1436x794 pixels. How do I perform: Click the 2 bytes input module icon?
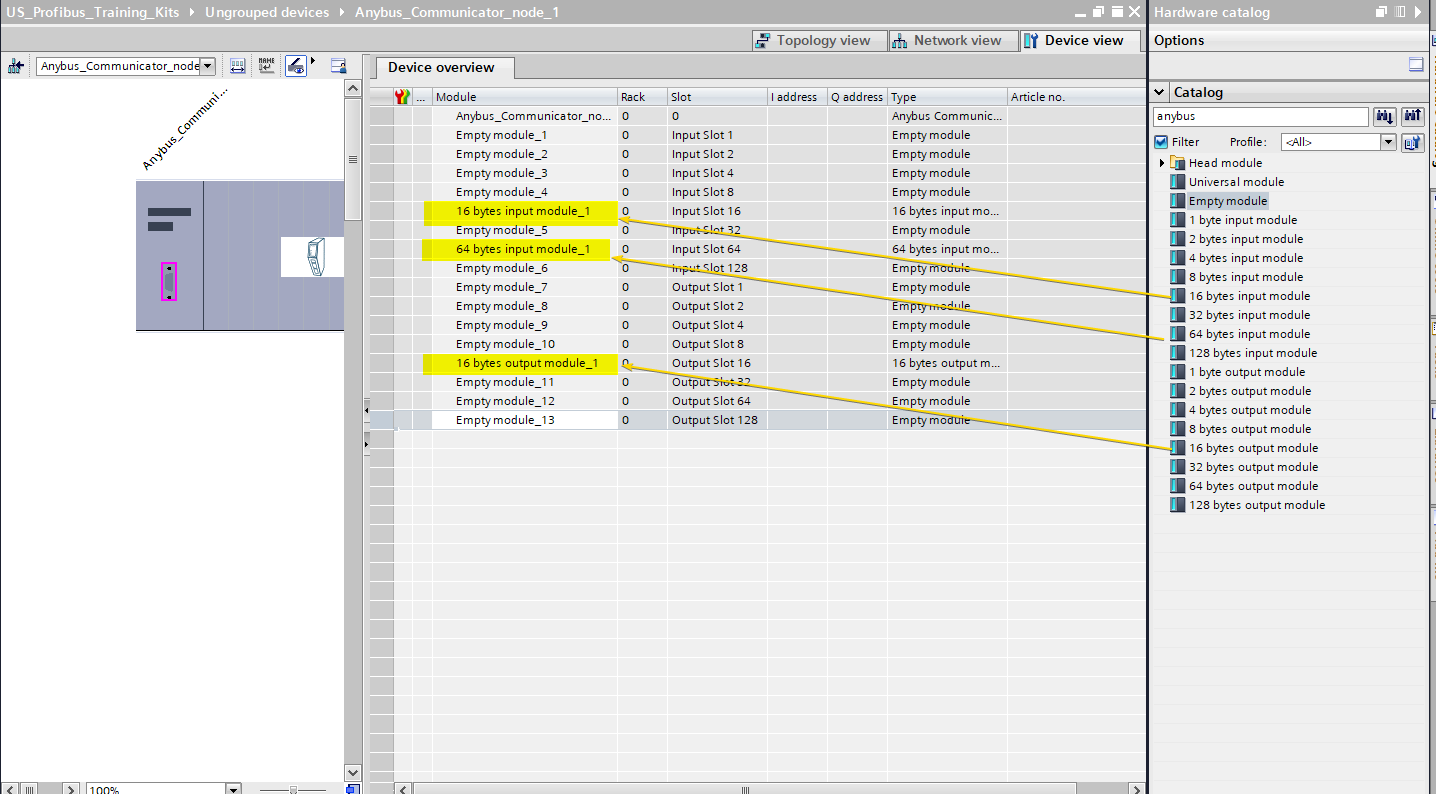[x=1178, y=239]
